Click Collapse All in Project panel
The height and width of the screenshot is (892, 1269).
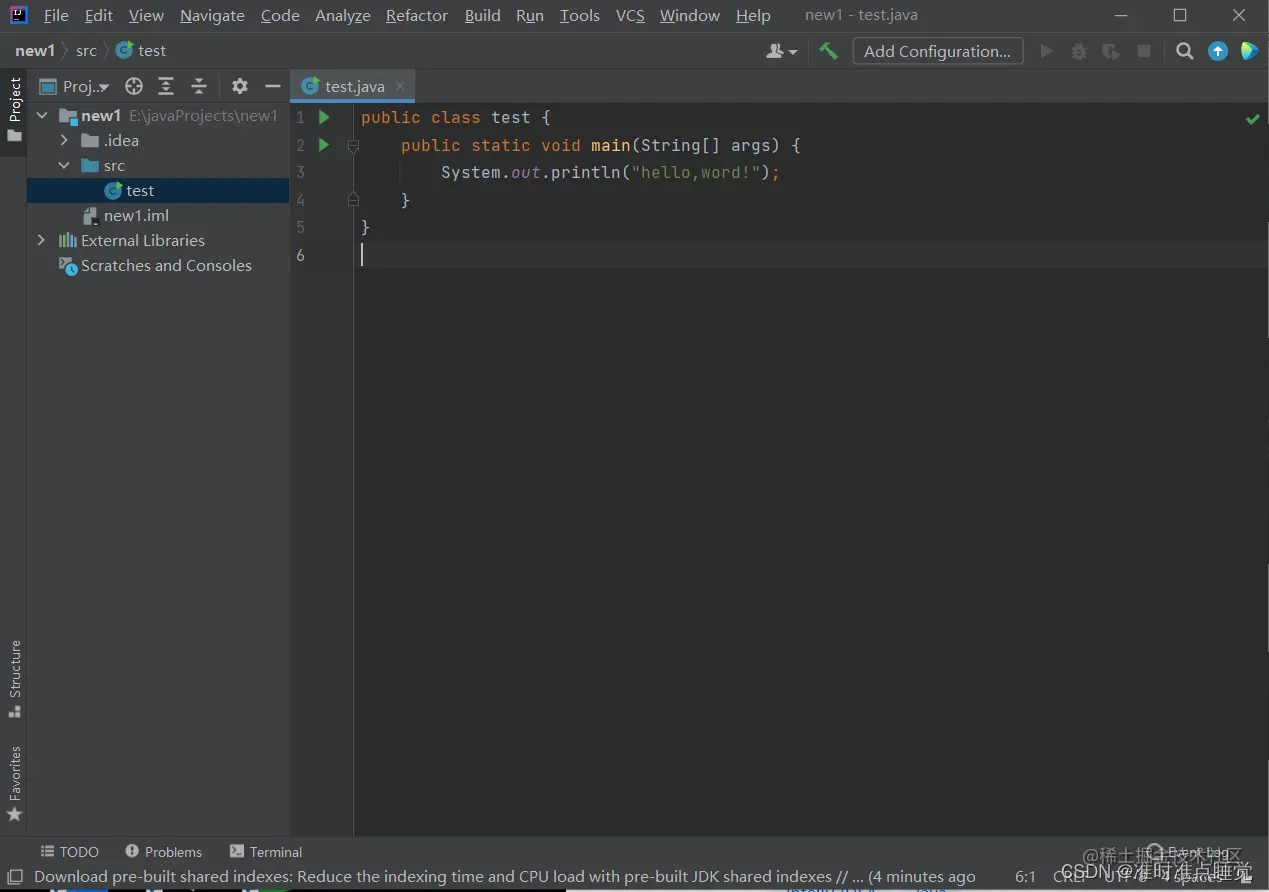199,86
